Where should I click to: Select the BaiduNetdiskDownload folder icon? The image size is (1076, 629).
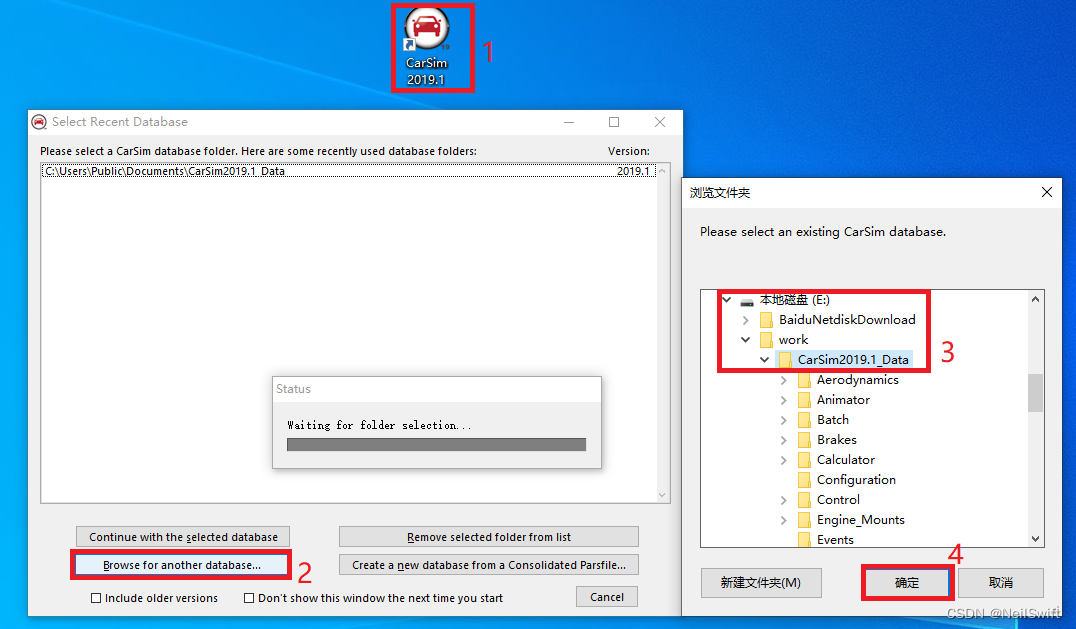[767, 320]
